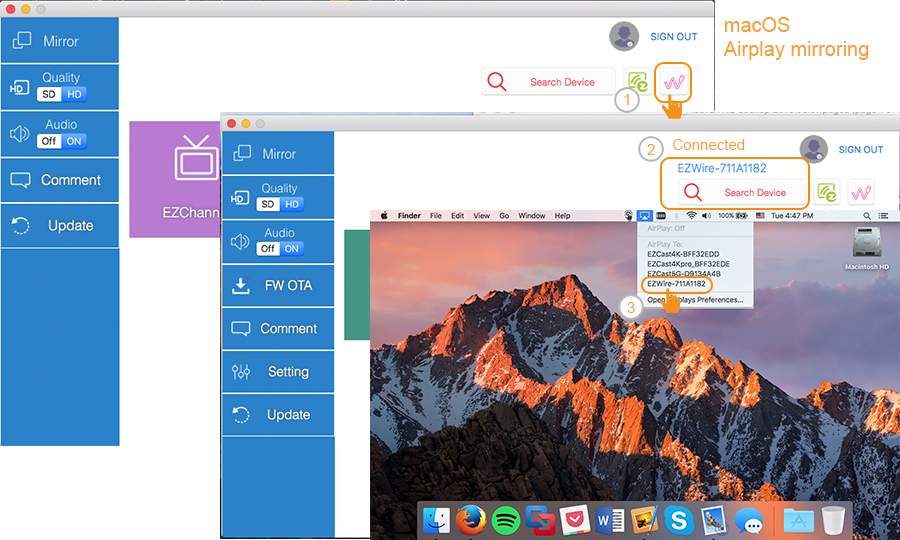Click the purple EZChannel TV tile
The width and height of the screenshot is (900, 540).
coord(175,178)
